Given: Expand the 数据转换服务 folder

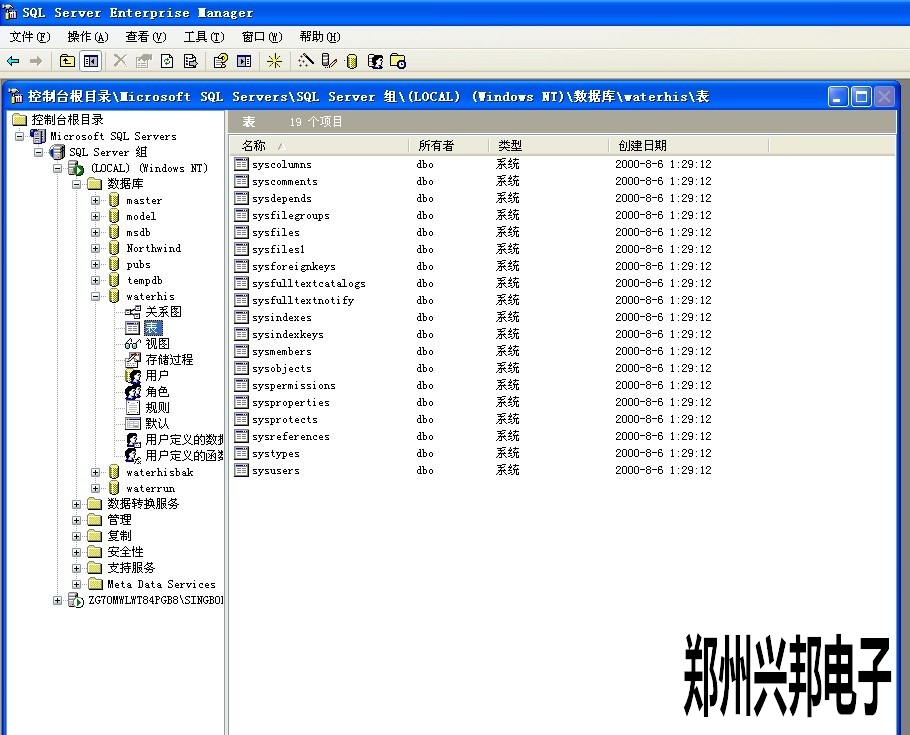Looking at the screenshot, I should point(77,505).
